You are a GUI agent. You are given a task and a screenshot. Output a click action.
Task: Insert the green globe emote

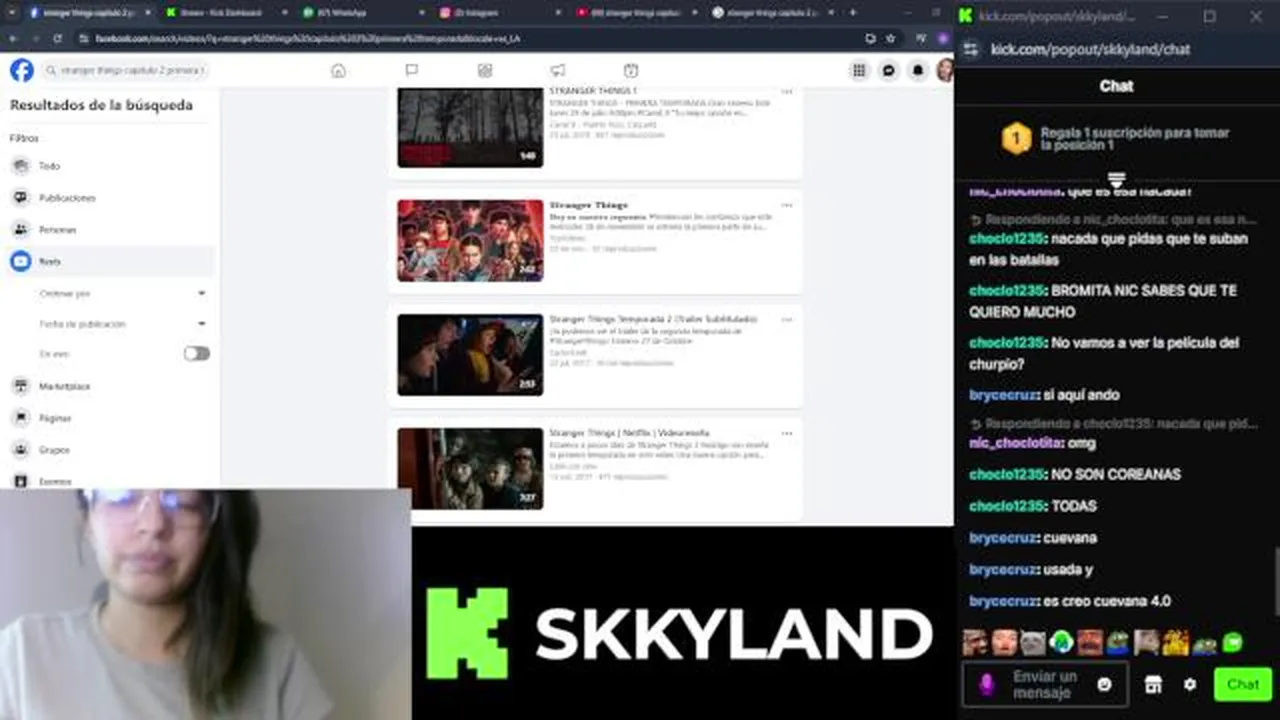click(1061, 642)
